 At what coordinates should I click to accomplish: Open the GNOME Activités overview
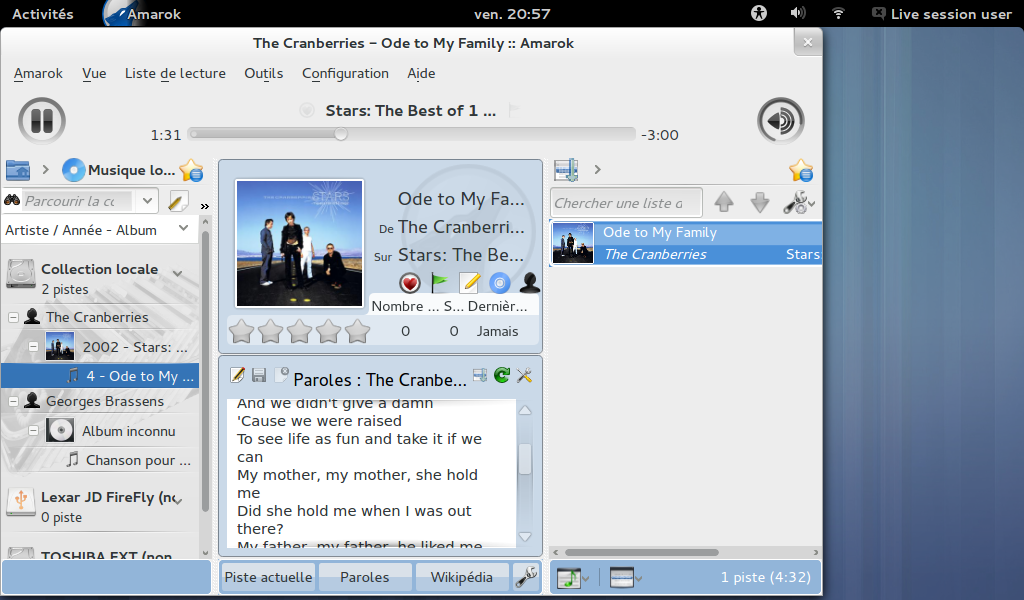pos(42,14)
